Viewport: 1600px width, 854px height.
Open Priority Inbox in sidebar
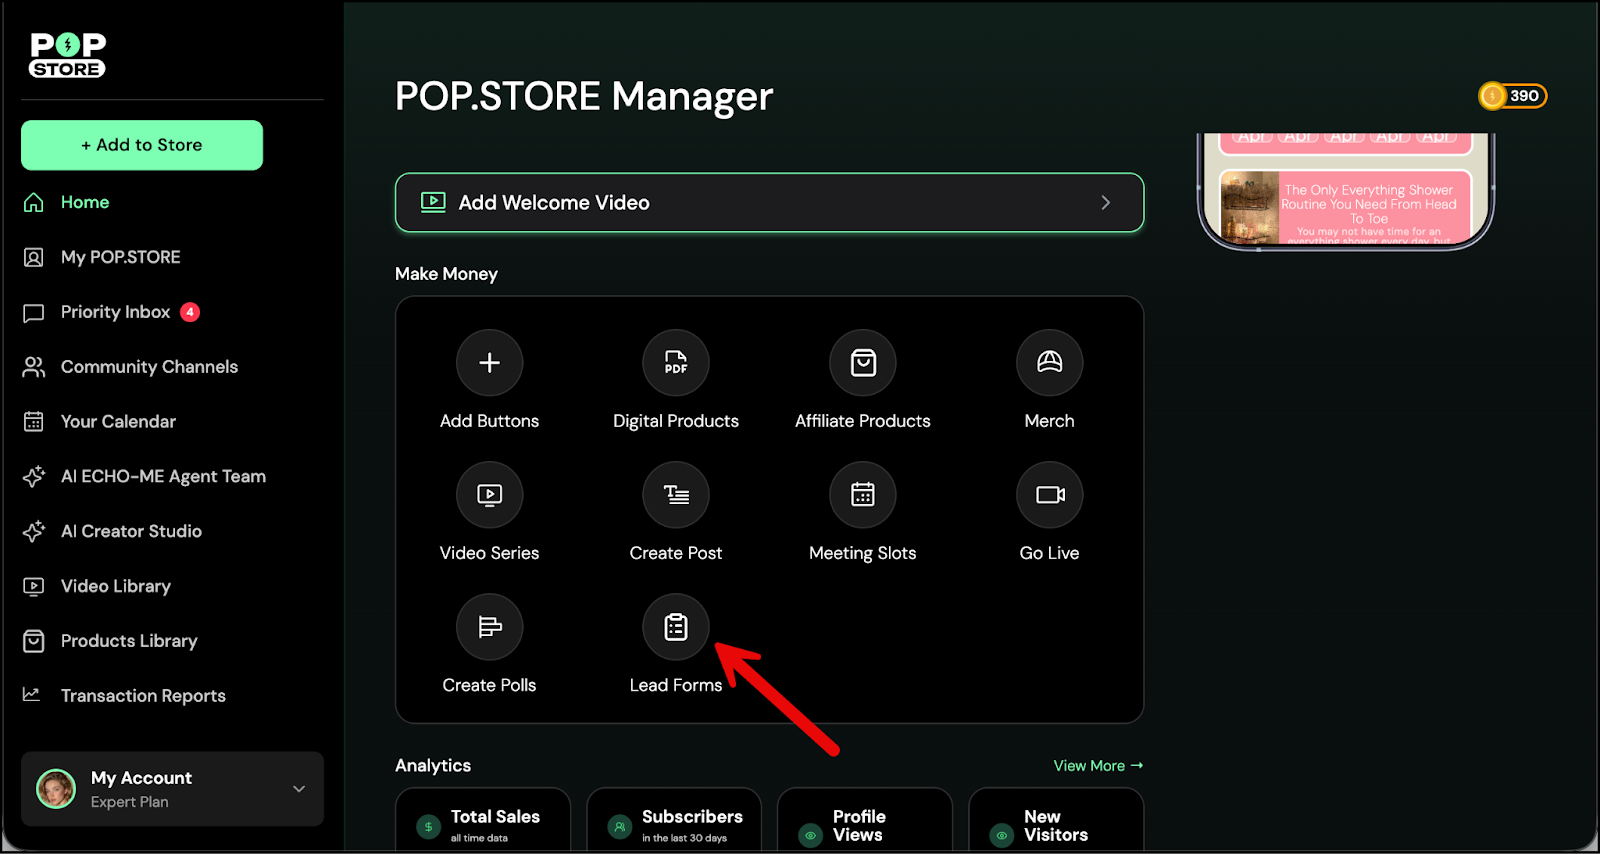[115, 312]
